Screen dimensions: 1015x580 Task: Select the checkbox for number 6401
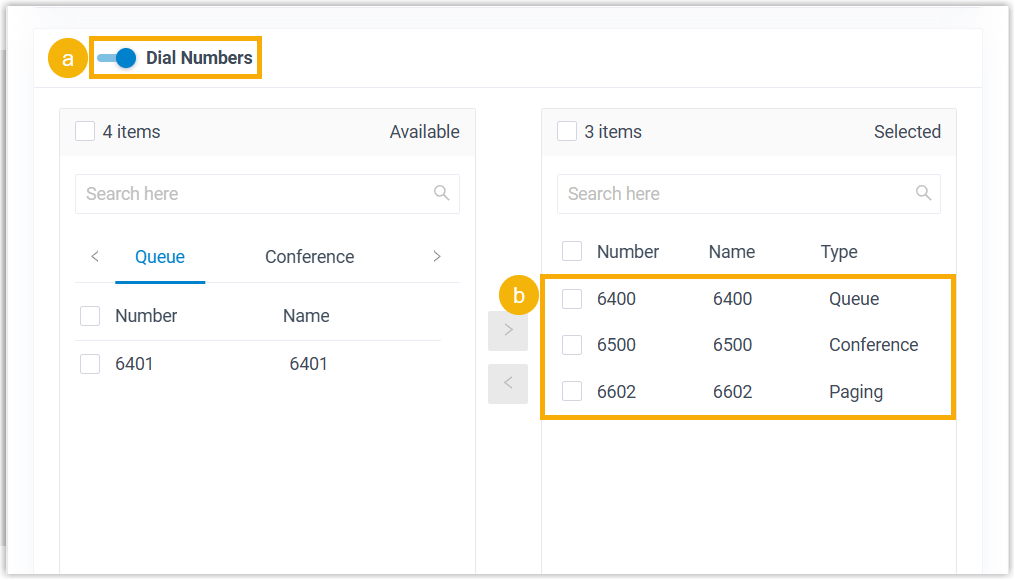[x=90, y=364]
